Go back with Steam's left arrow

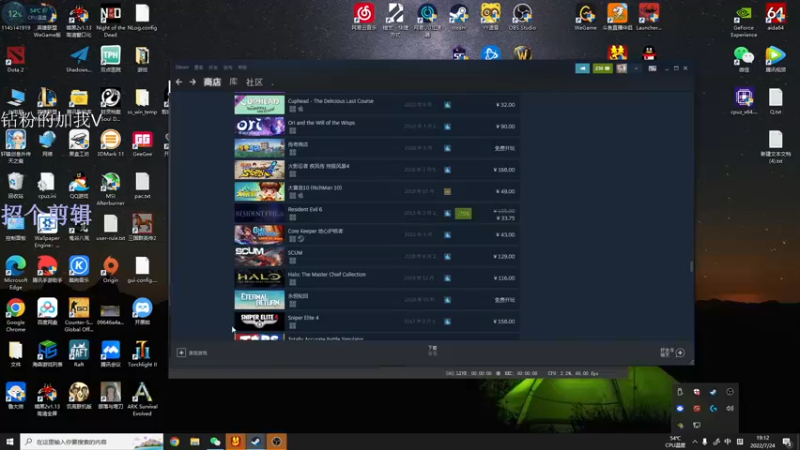click(179, 82)
